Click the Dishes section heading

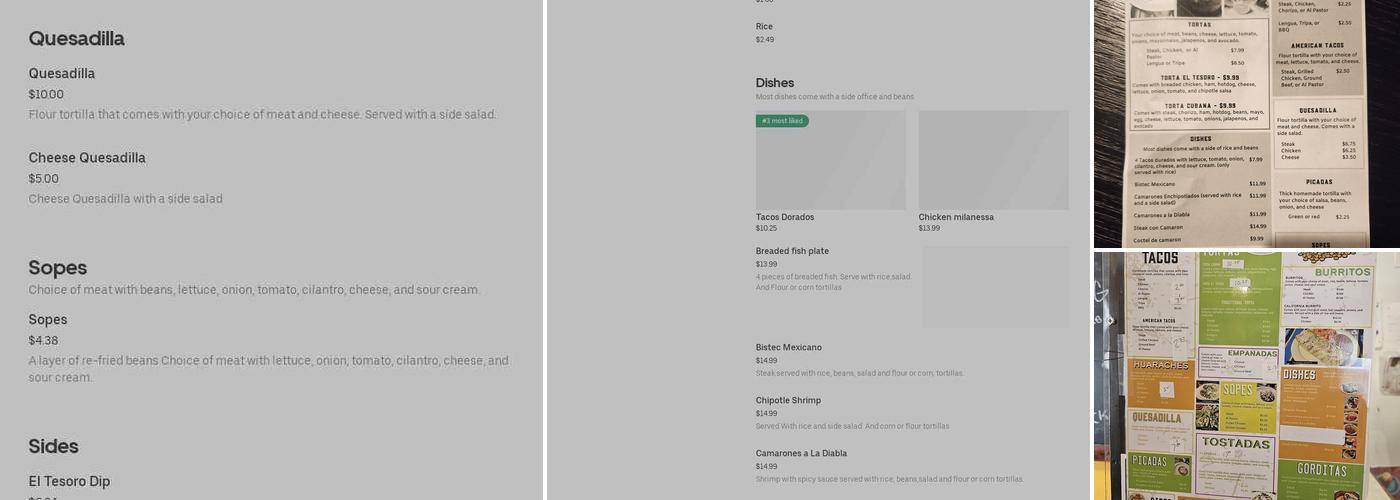point(775,83)
